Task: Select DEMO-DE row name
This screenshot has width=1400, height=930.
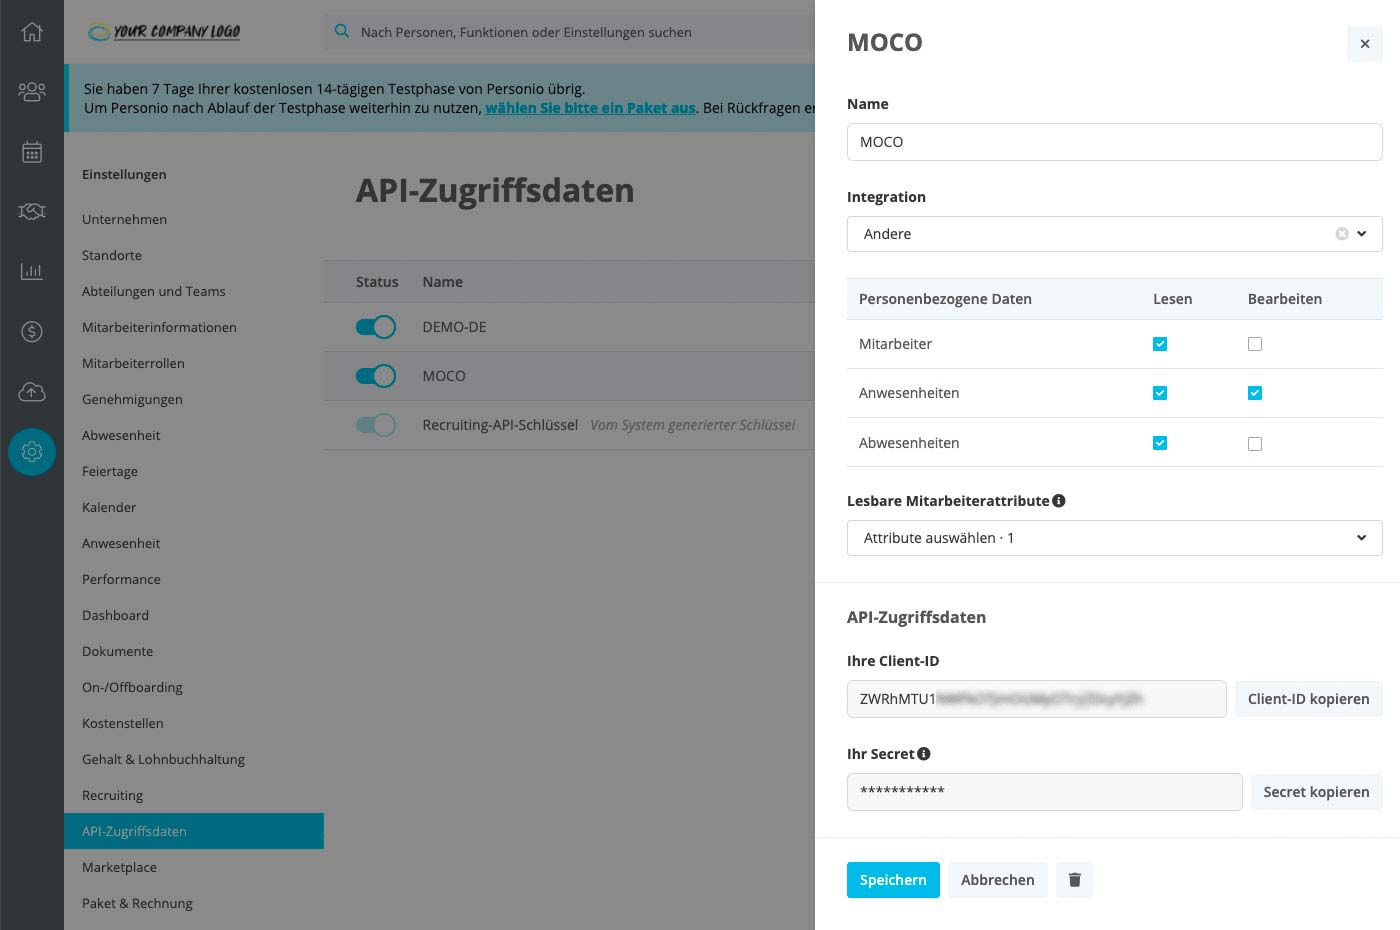Action: 454,327
